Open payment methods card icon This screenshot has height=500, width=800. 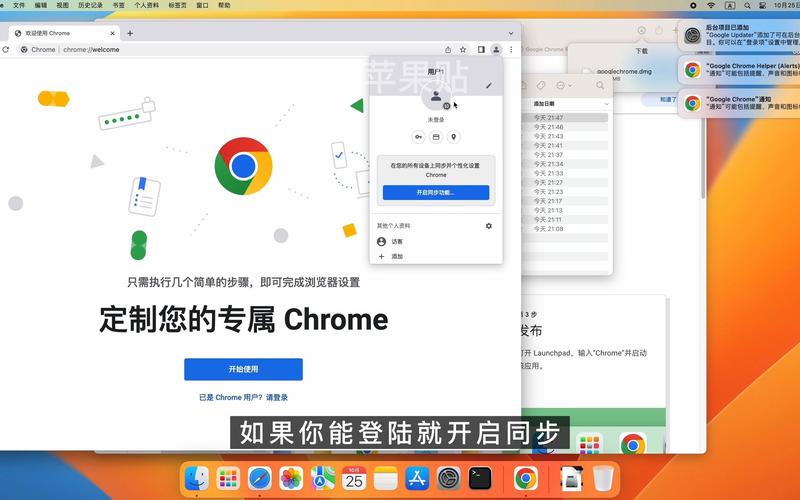pyautogui.click(x=436, y=137)
